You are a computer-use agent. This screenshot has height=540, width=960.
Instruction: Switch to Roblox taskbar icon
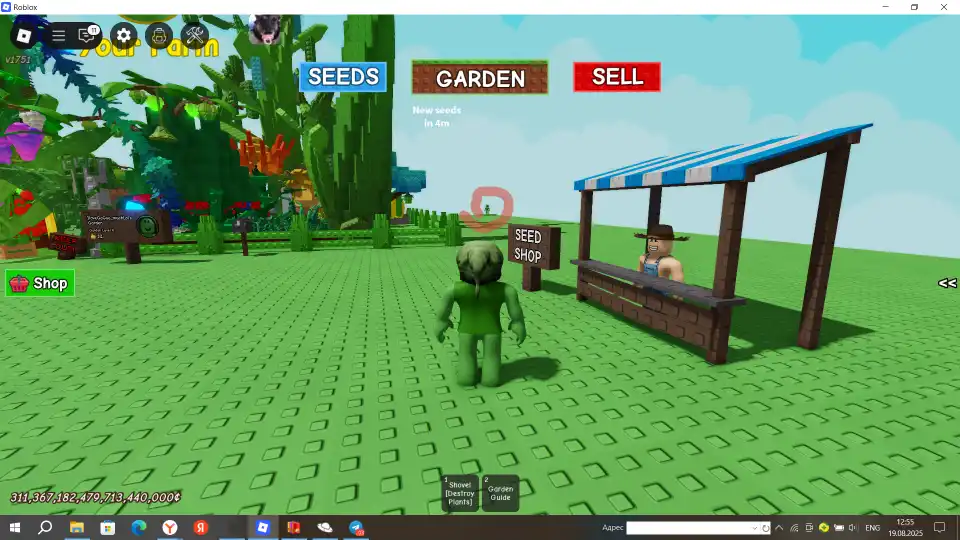pyautogui.click(x=263, y=528)
